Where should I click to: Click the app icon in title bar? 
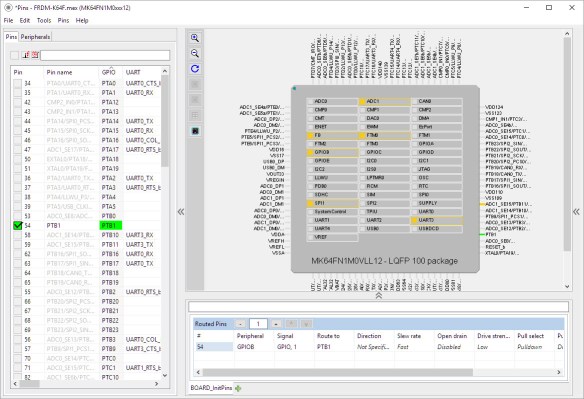pos(8,7)
